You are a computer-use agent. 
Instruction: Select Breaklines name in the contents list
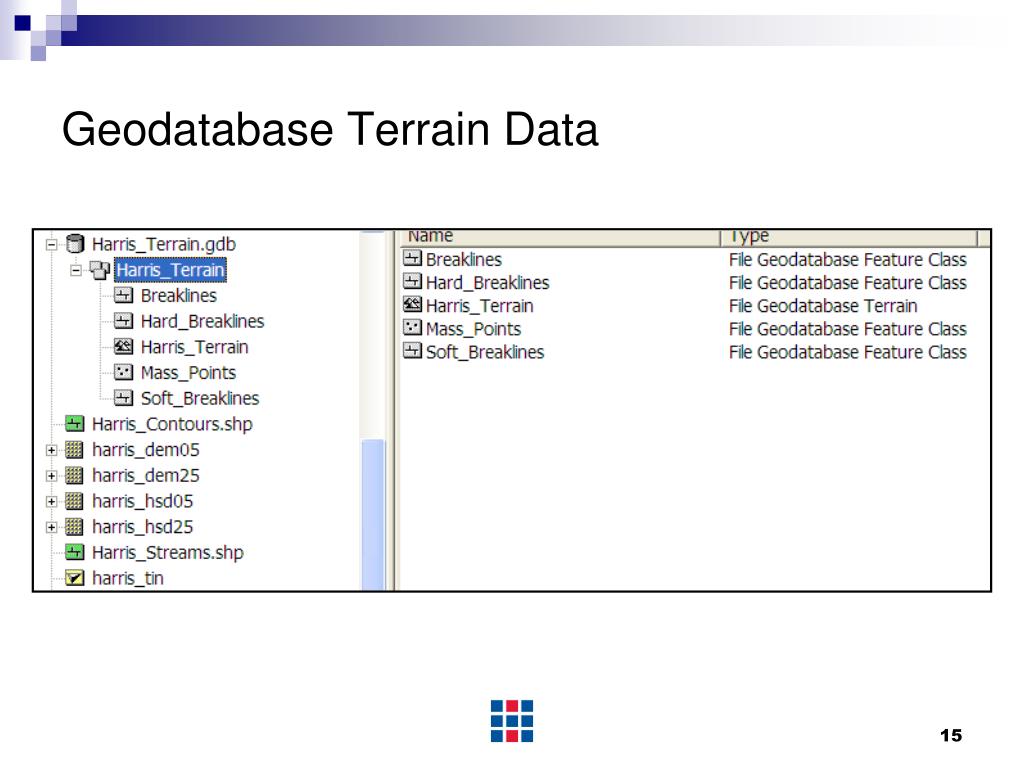pyautogui.click(x=464, y=259)
